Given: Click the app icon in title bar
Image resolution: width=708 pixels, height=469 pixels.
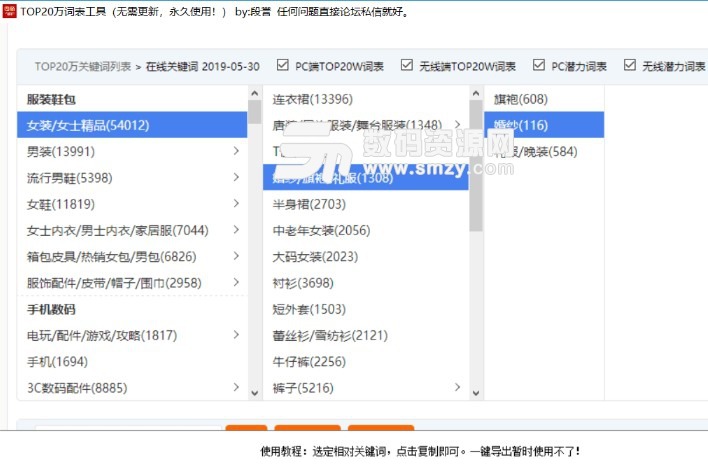Looking at the screenshot, I should 9,11.
